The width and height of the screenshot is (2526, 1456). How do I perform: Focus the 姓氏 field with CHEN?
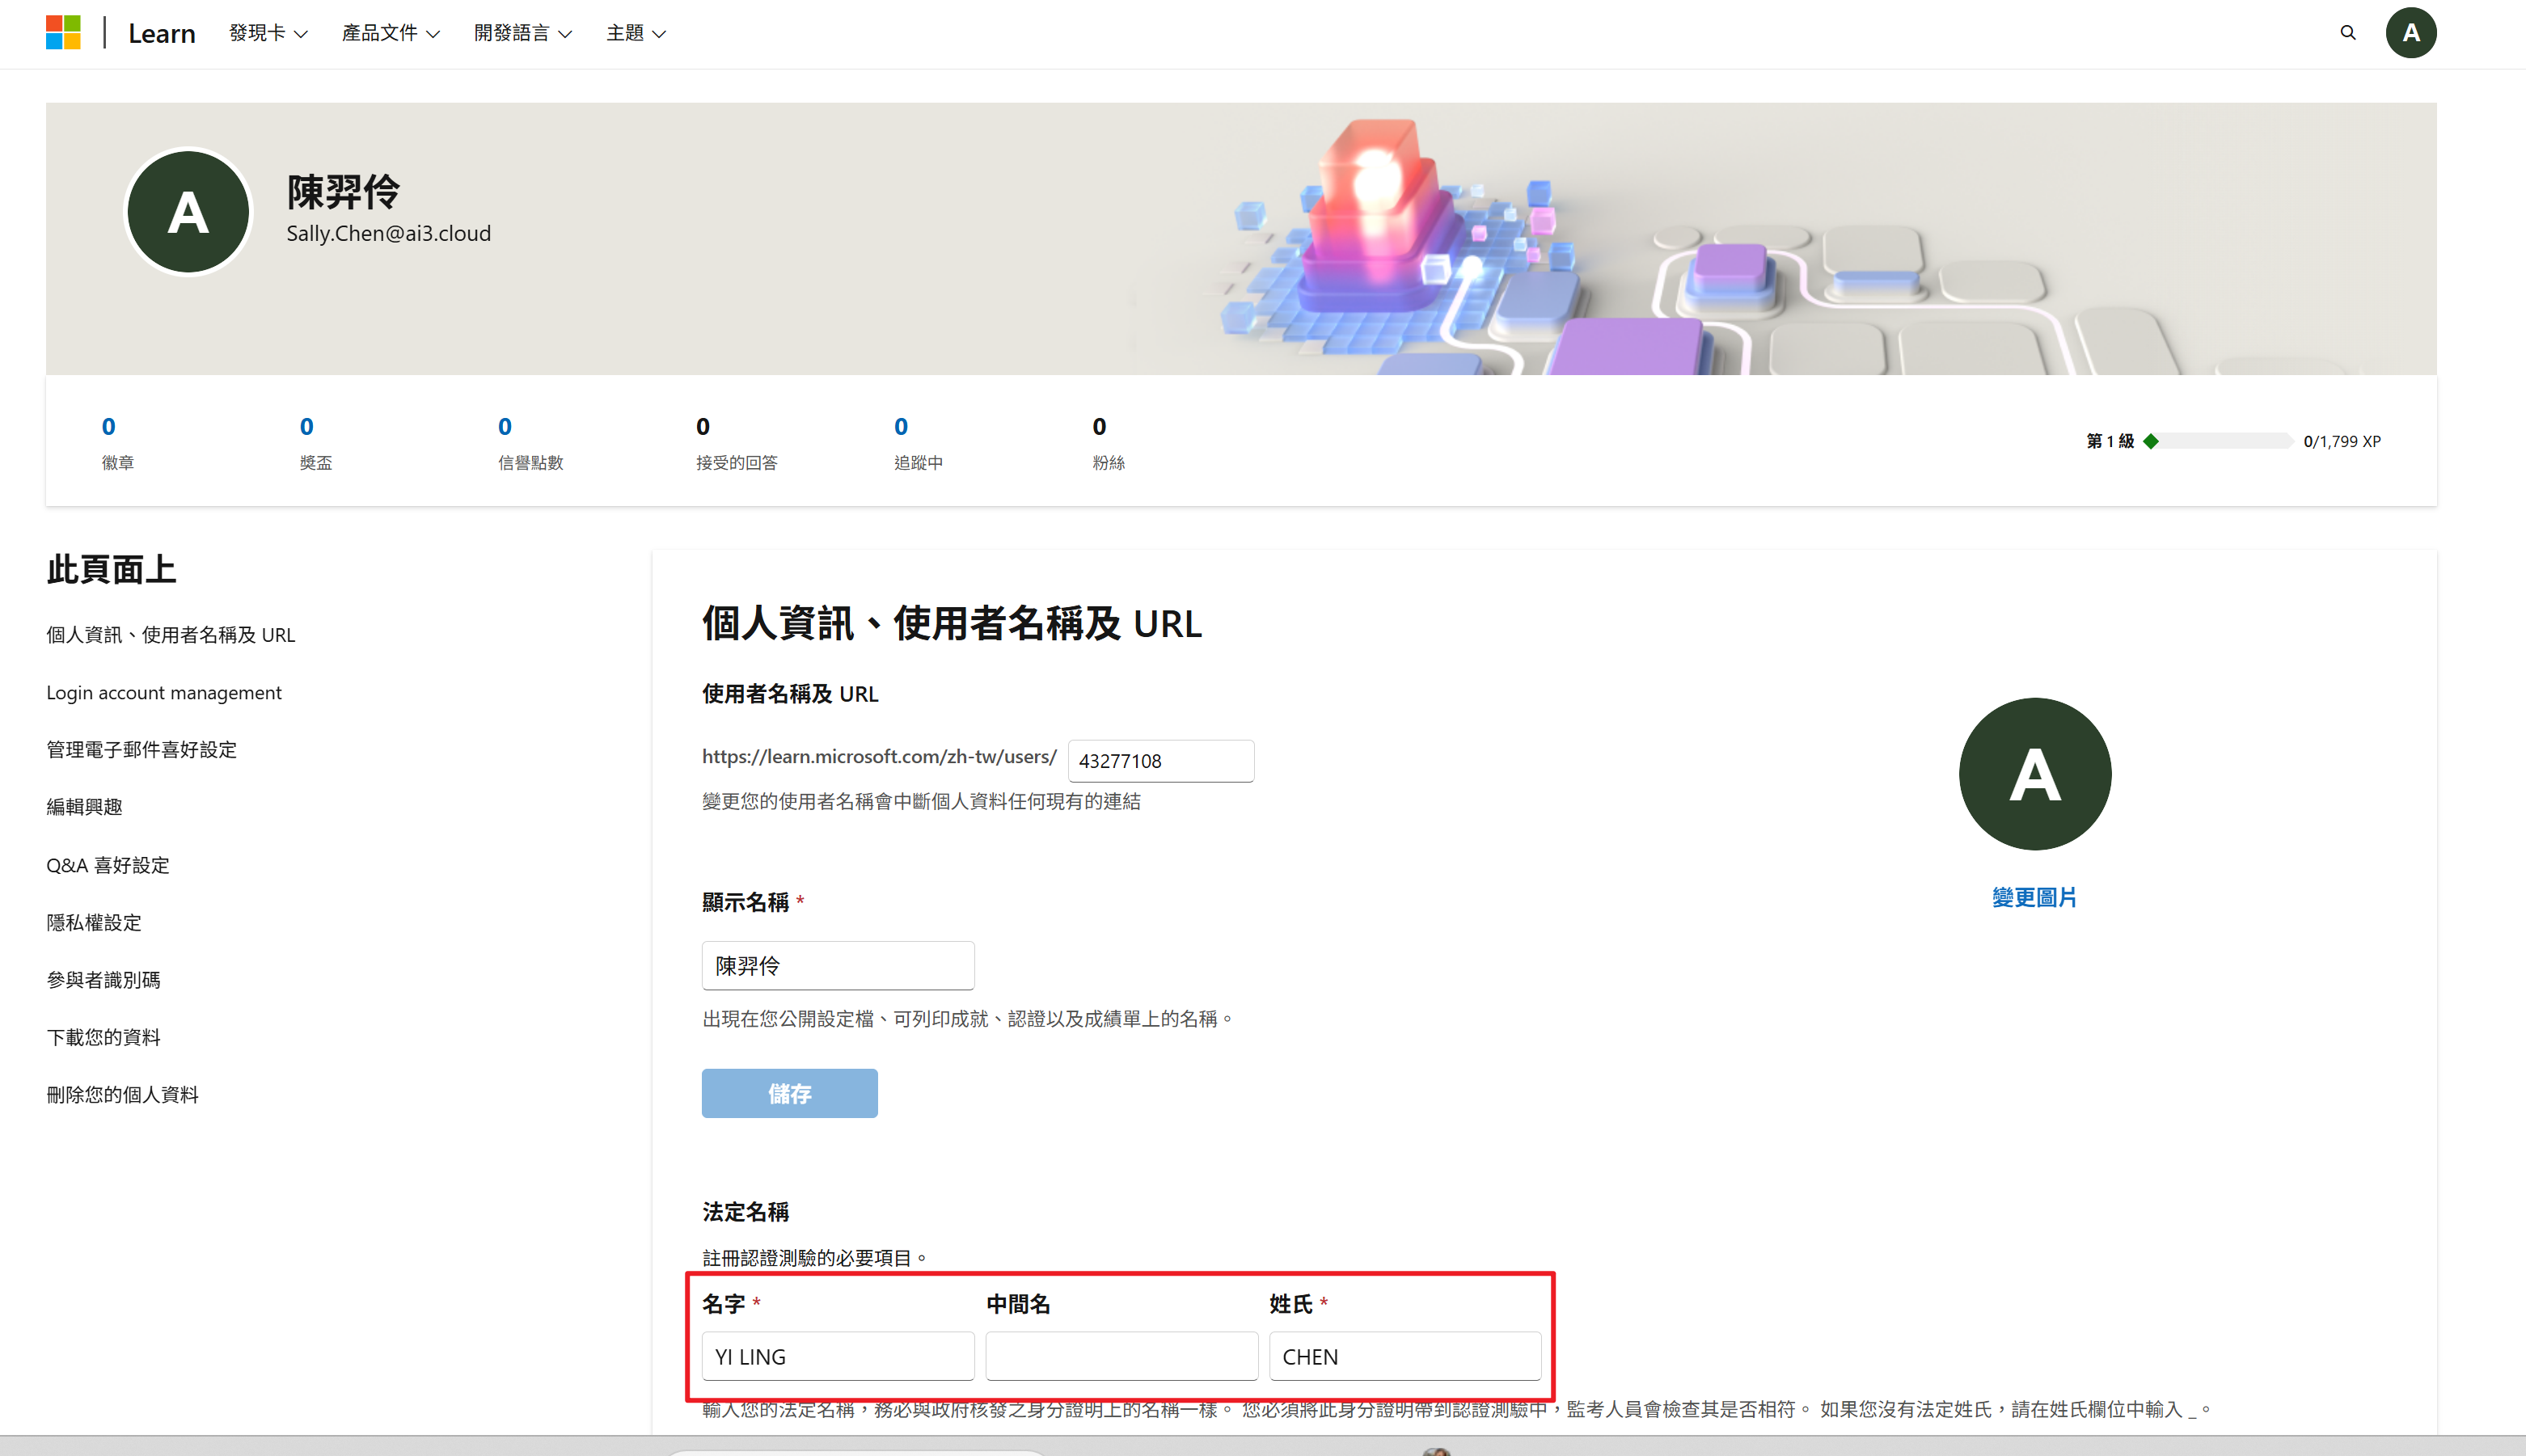1405,1356
